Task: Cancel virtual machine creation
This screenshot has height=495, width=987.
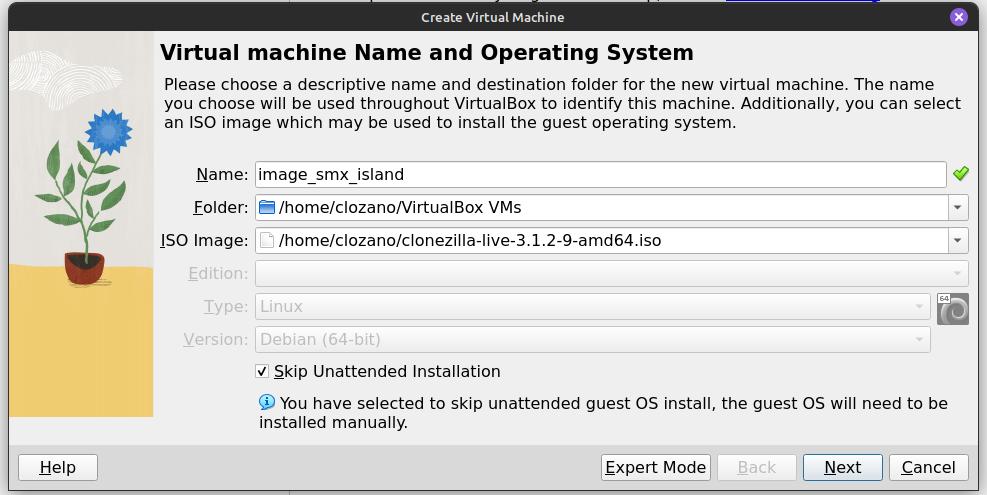Action: [x=928, y=467]
